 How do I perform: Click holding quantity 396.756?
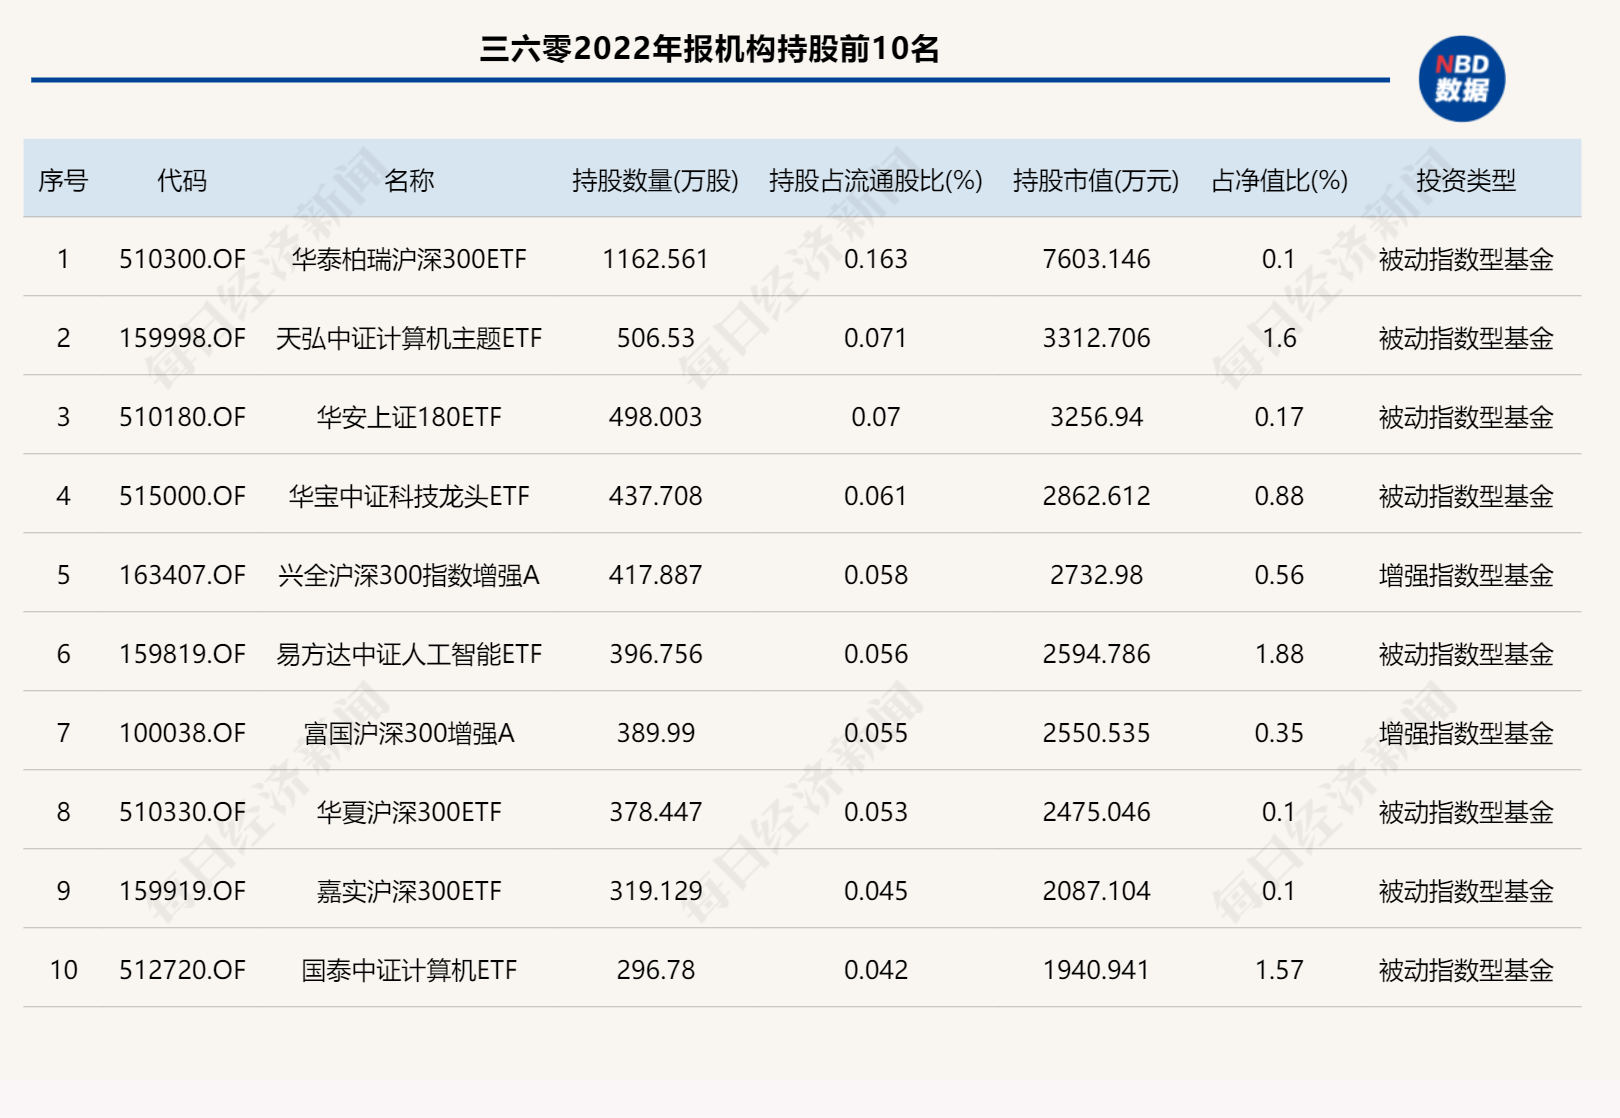pyautogui.click(x=656, y=655)
